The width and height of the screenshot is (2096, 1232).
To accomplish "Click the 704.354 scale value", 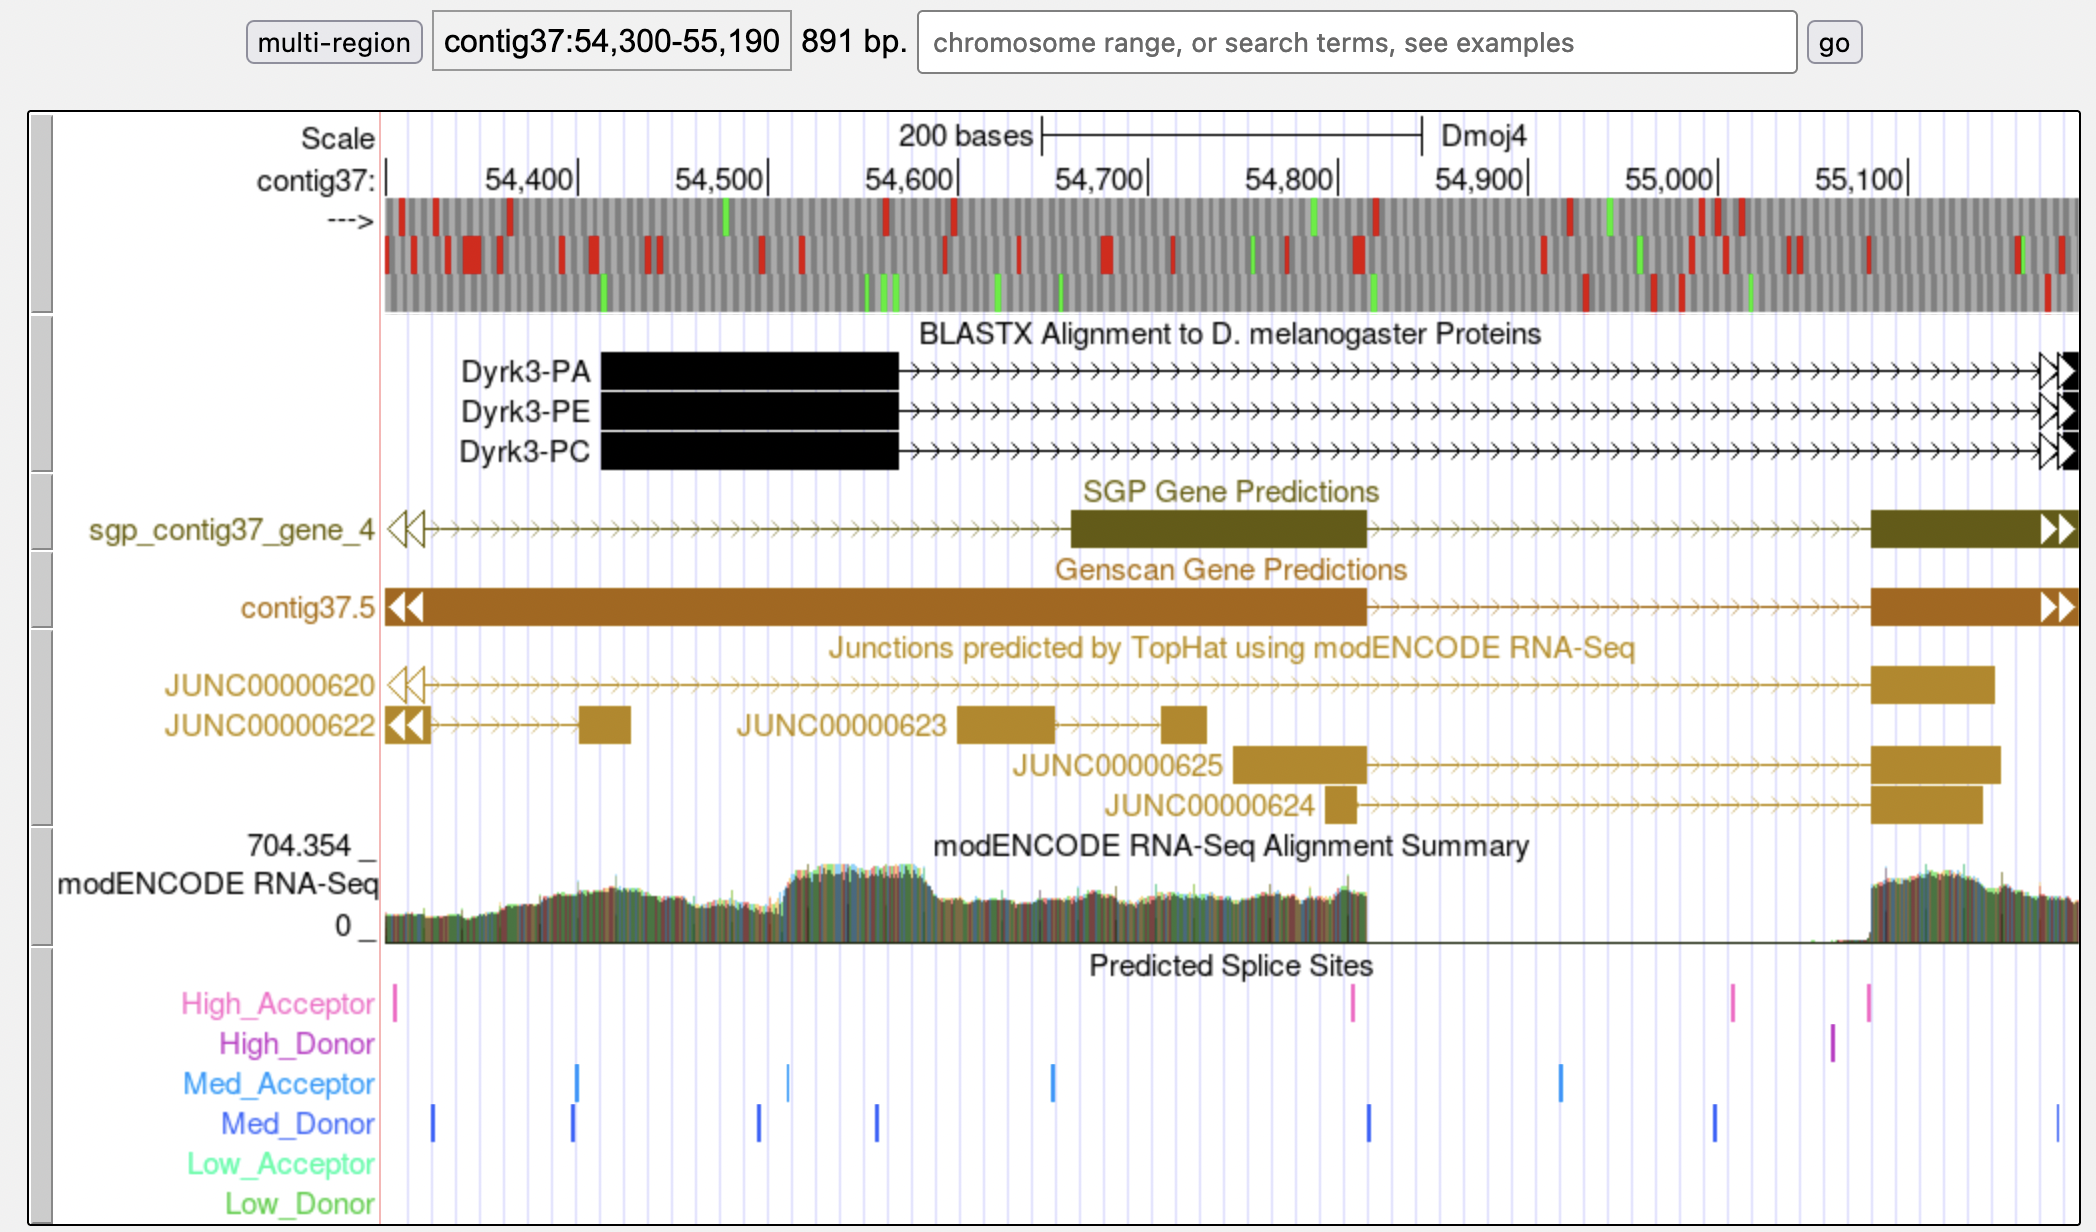I will click(x=299, y=846).
